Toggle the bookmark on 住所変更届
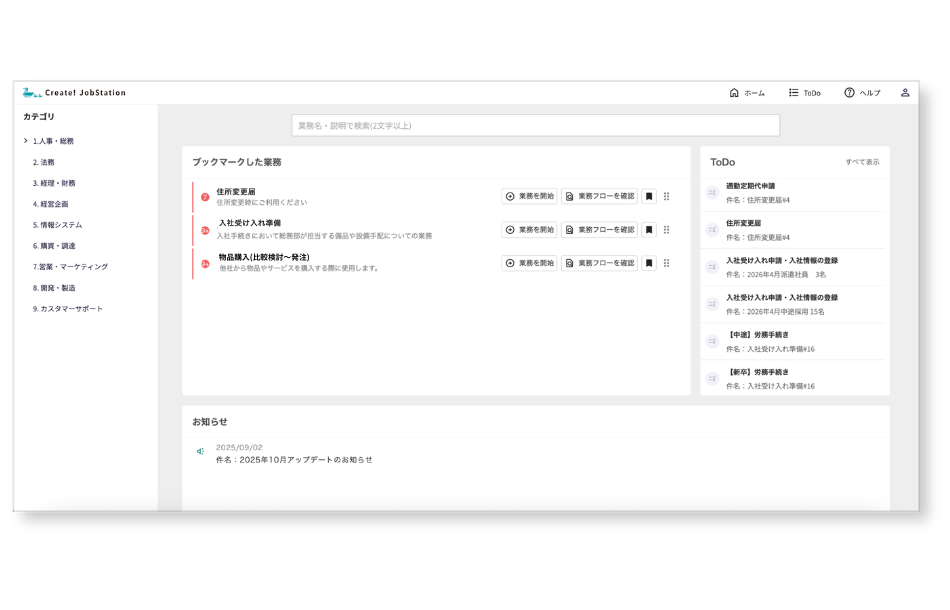The image size is (950, 610). coord(648,196)
